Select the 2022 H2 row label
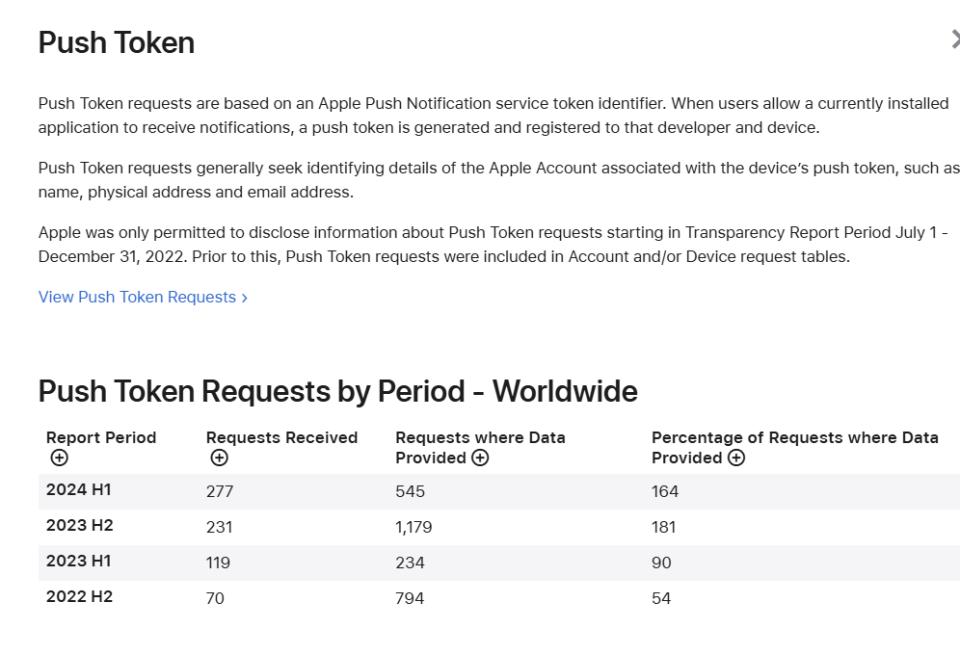This screenshot has width=960, height=655. point(80,596)
